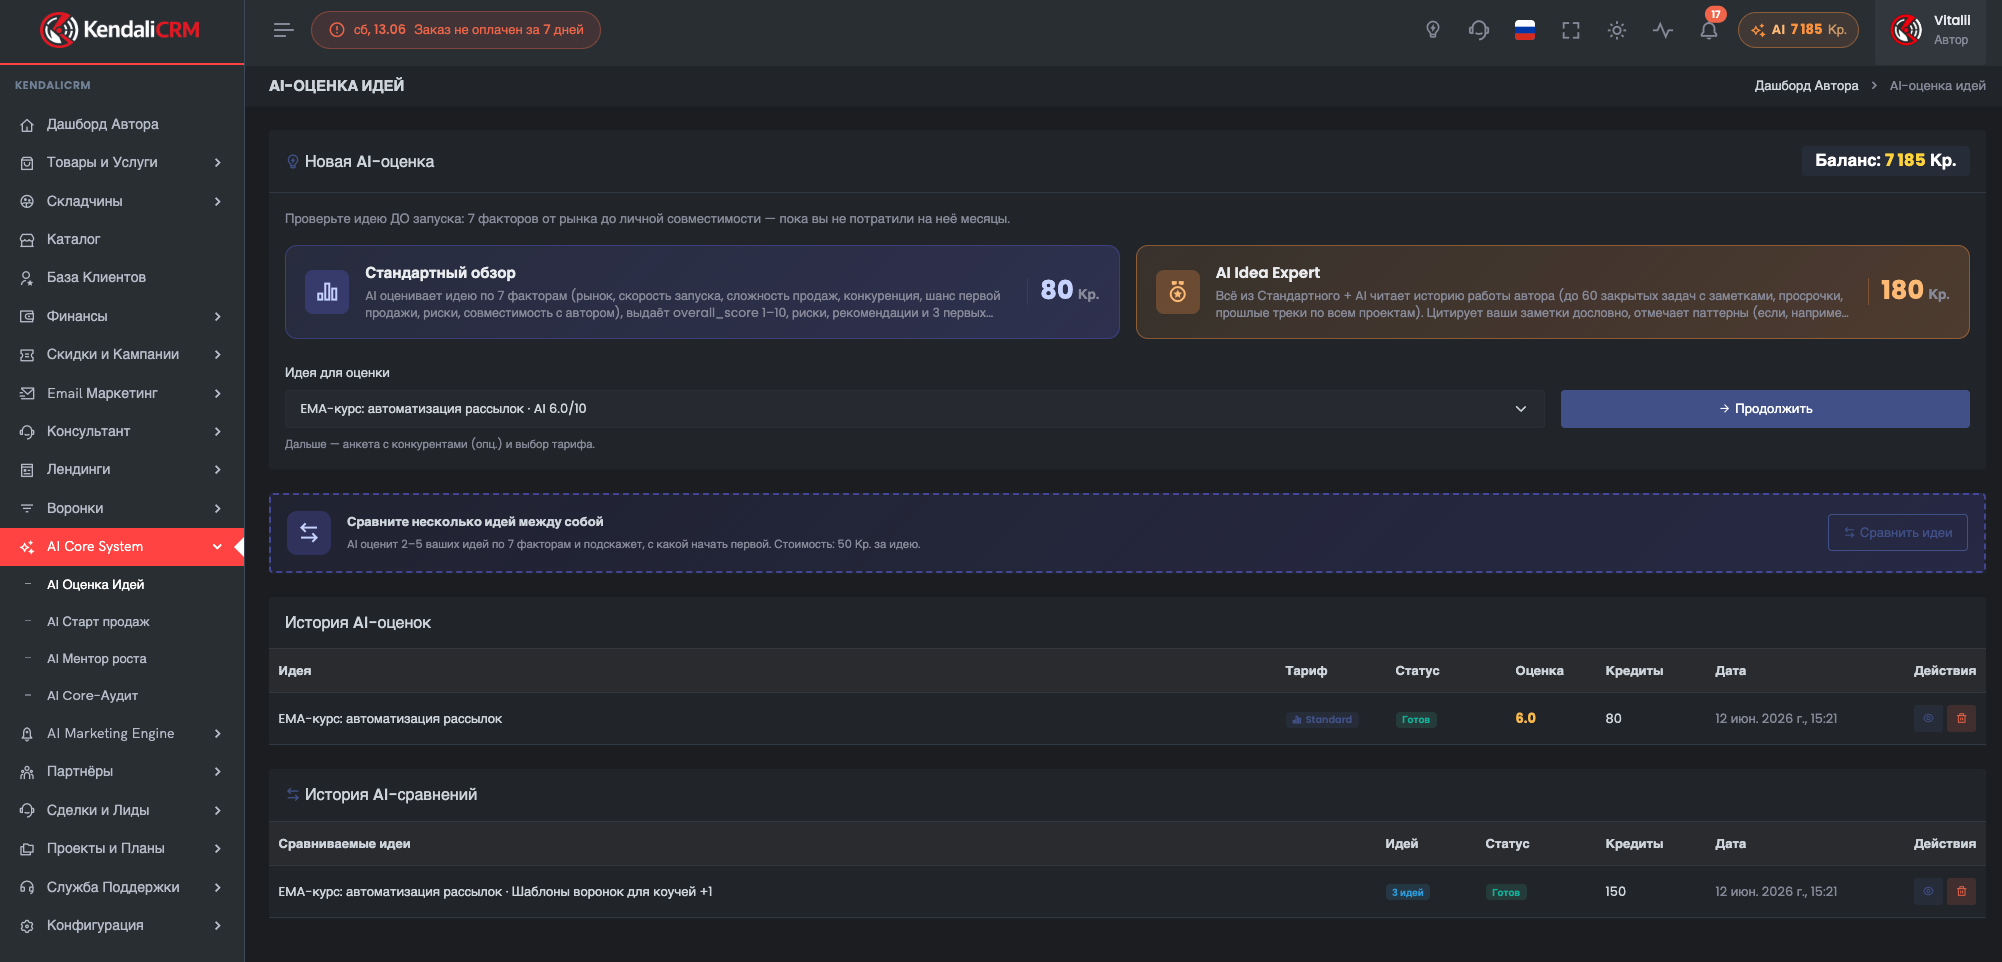Screen dimensions: 2002x962
Task: View the 3 идей comparison with eye icon
Action: pyautogui.click(x=1928, y=892)
